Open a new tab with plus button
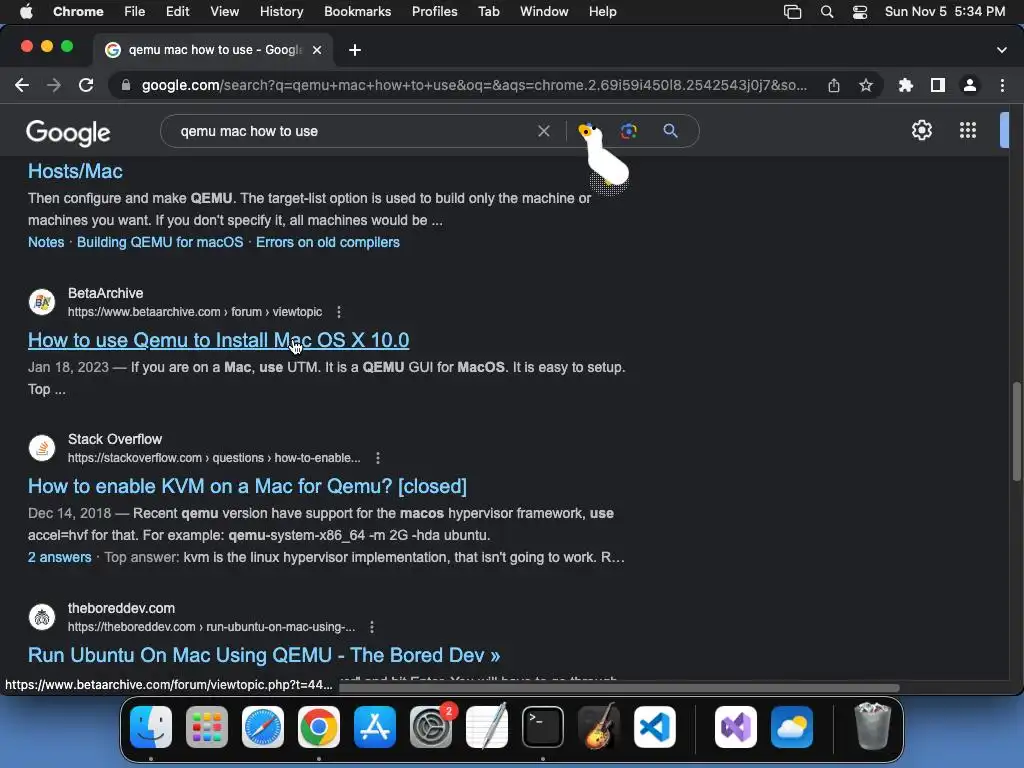The height and width of the screenshot is (768, 1024). coord(355,50)
